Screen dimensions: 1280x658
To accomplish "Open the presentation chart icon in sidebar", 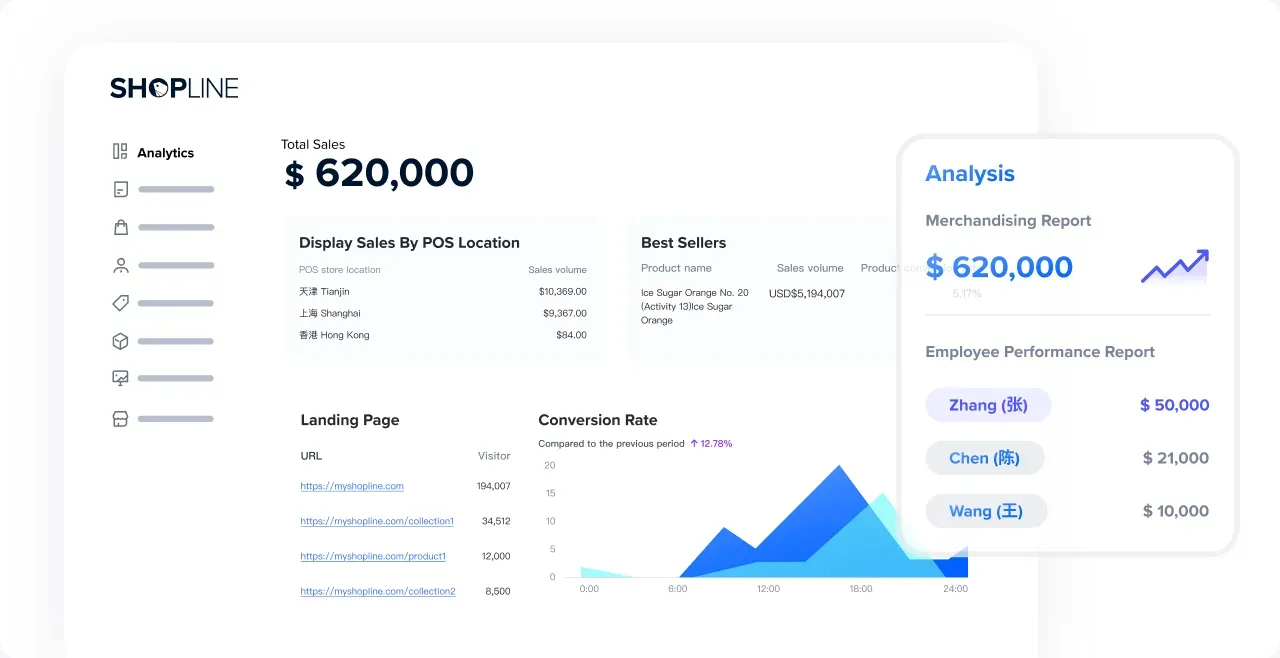I will pos(120,378).
